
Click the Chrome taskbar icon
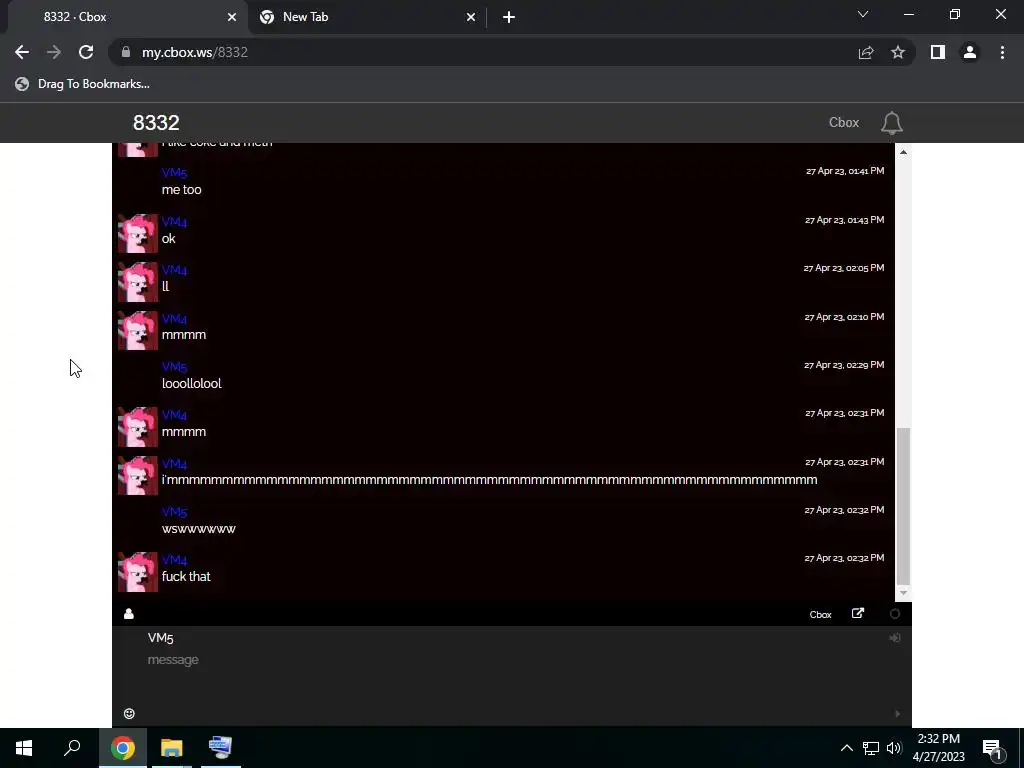(123, 748)
